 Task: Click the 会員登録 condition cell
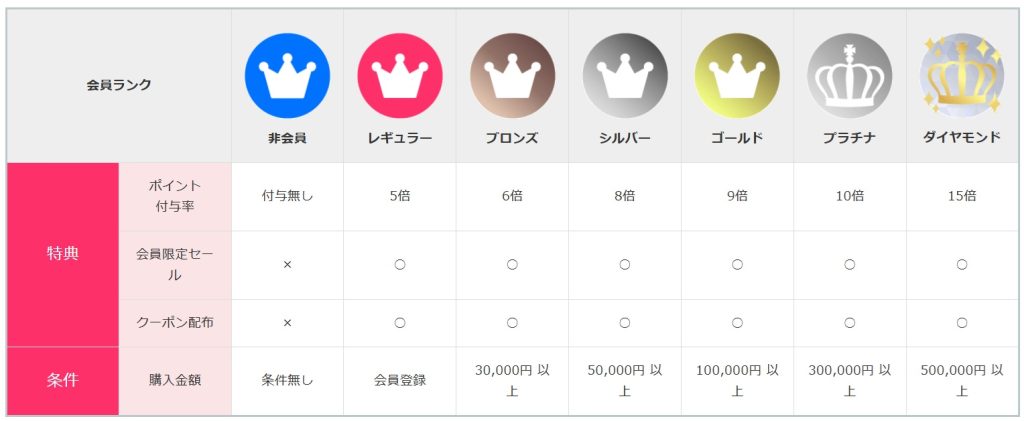pos(400,380)
